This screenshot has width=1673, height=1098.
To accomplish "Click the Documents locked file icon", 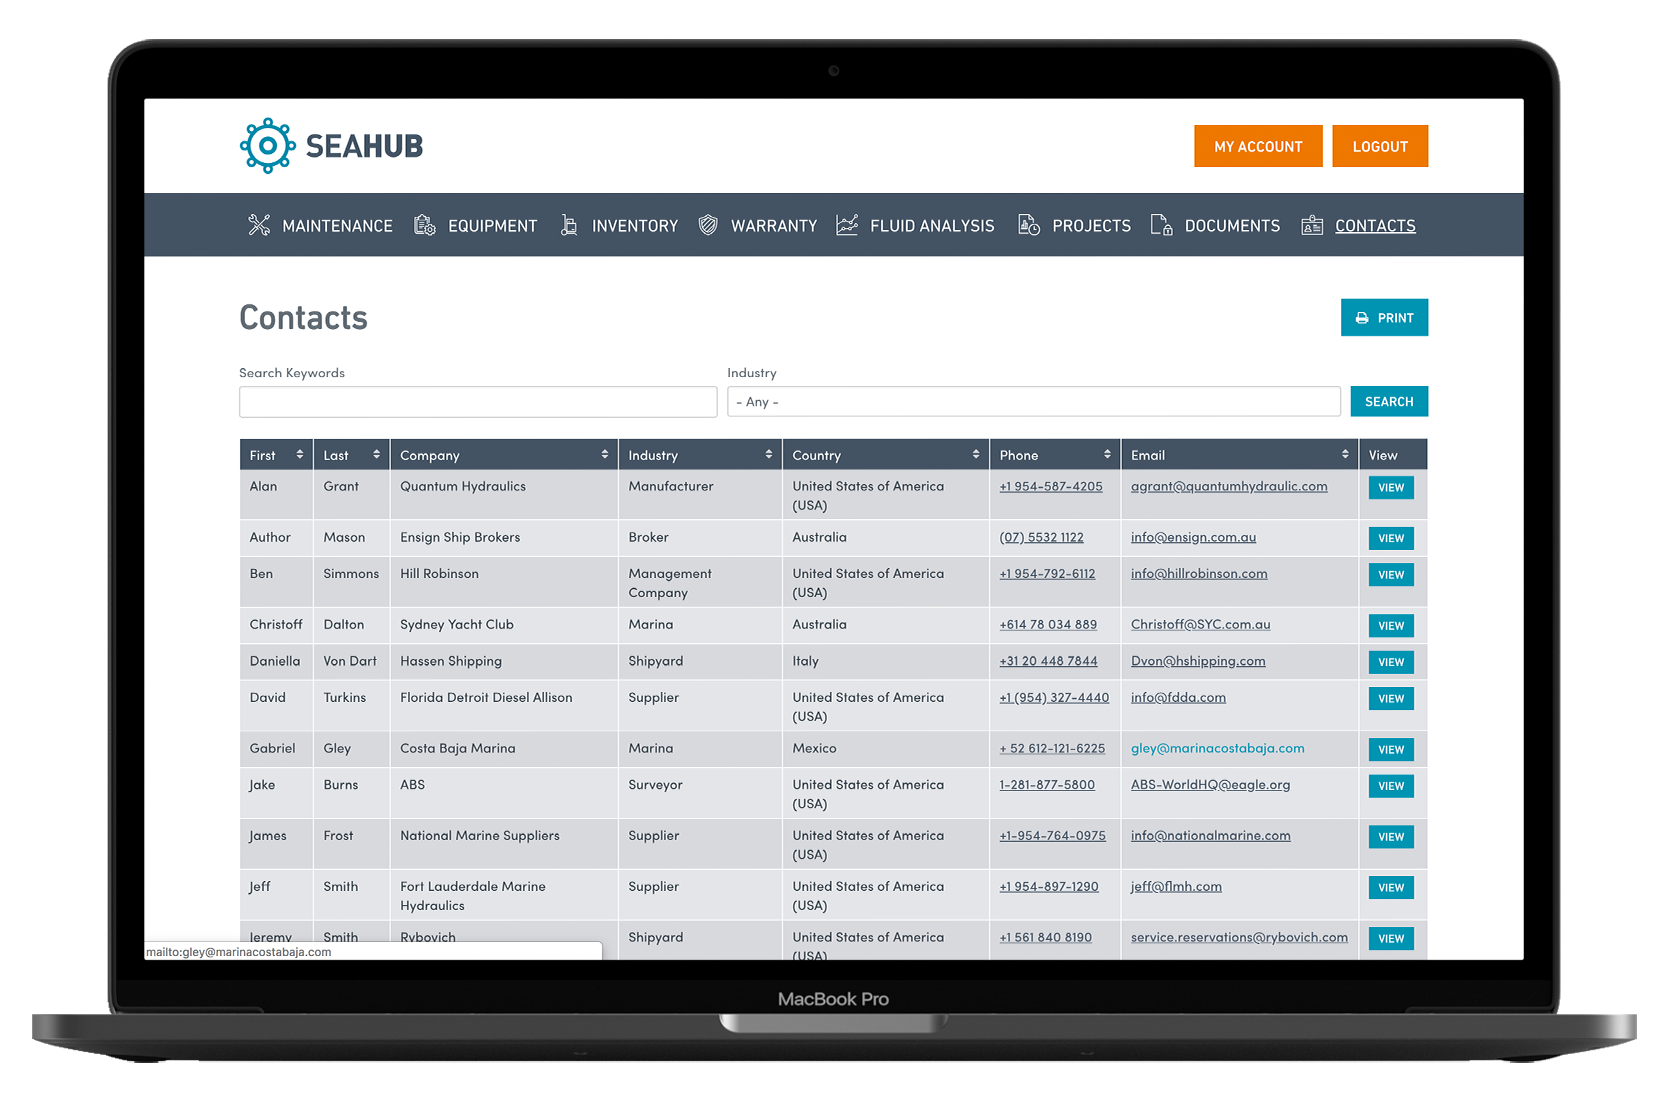I will pyautogui.click(x=1161, y=225).
